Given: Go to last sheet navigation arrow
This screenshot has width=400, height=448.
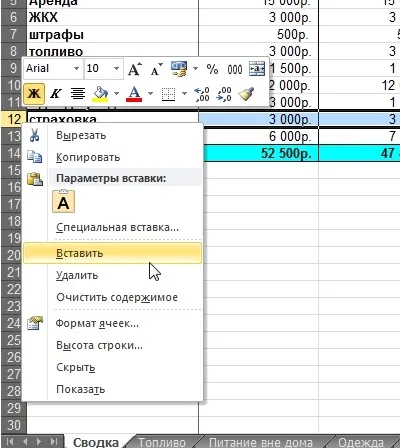Looking at the screenshot, I should [x=54, y=442].
